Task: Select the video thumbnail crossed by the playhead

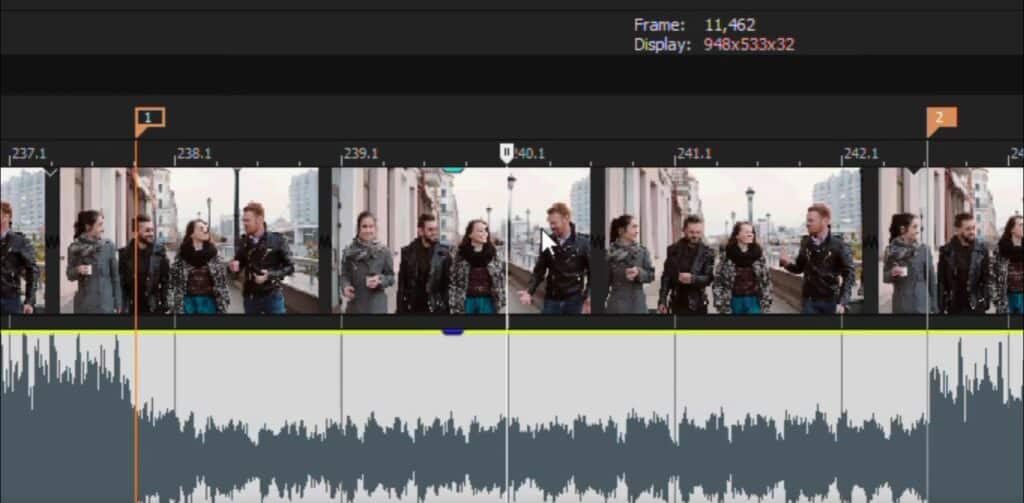Action: pos(461,240)
